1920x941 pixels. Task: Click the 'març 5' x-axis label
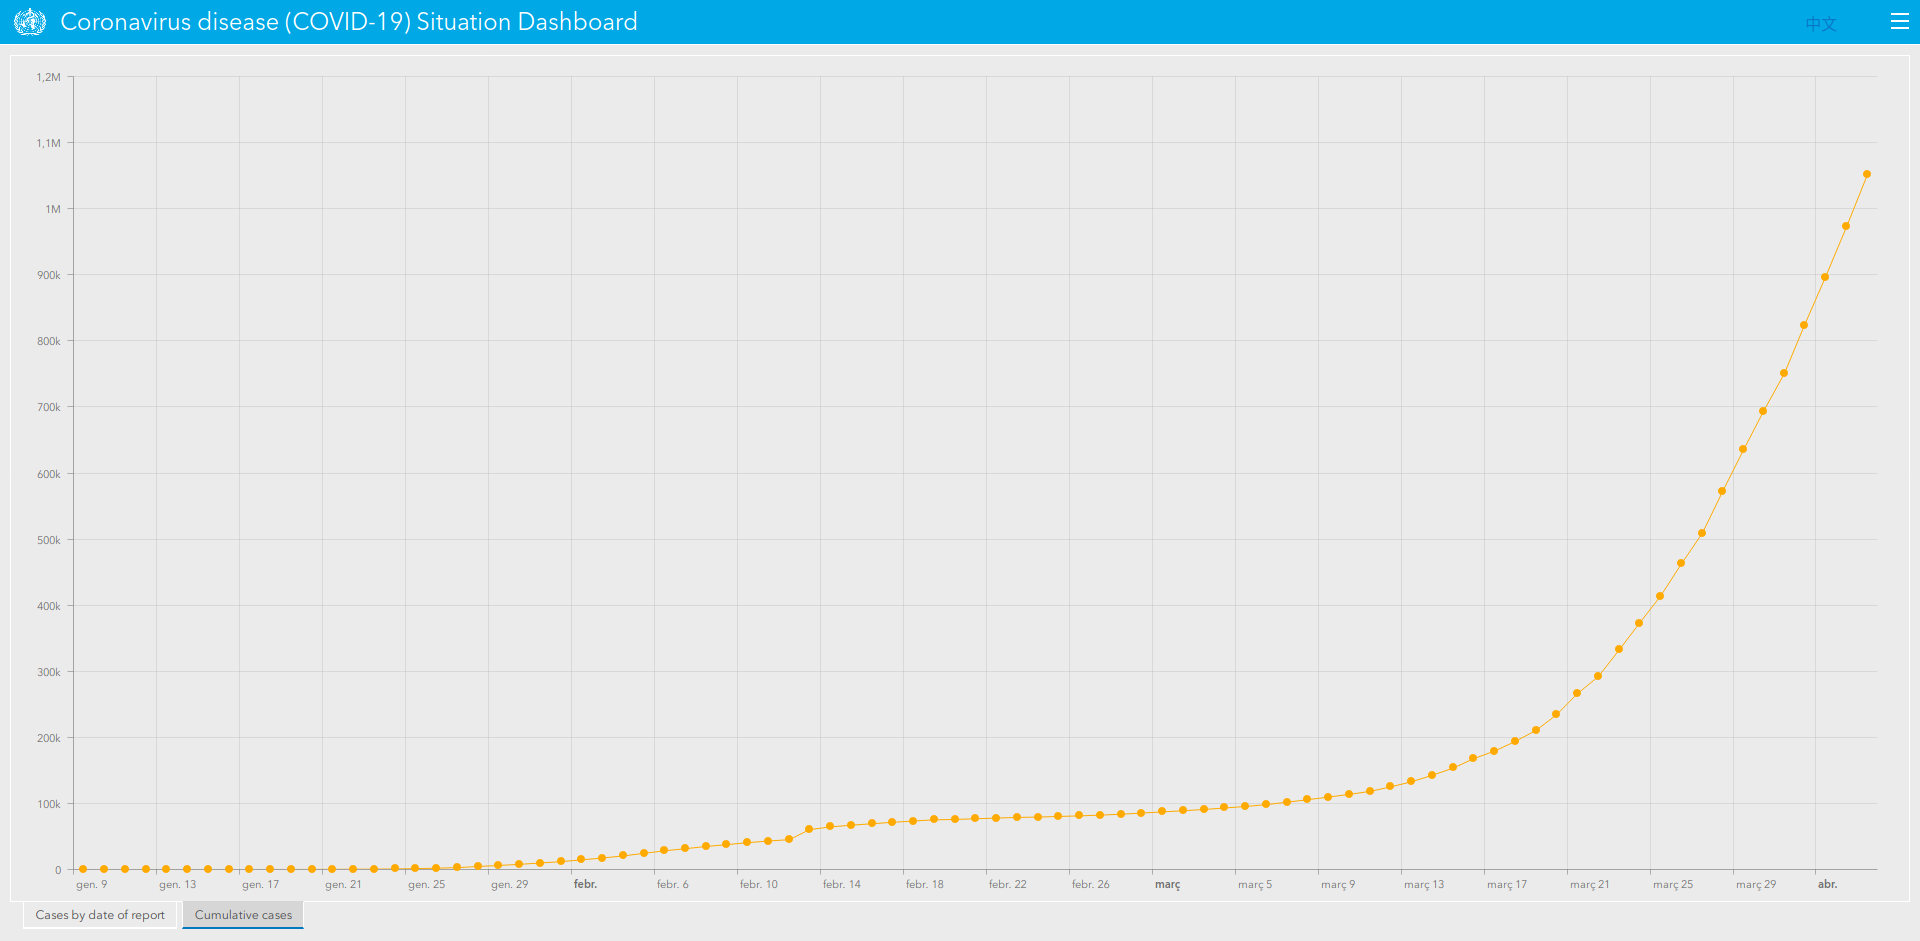tap(1255, 884)
